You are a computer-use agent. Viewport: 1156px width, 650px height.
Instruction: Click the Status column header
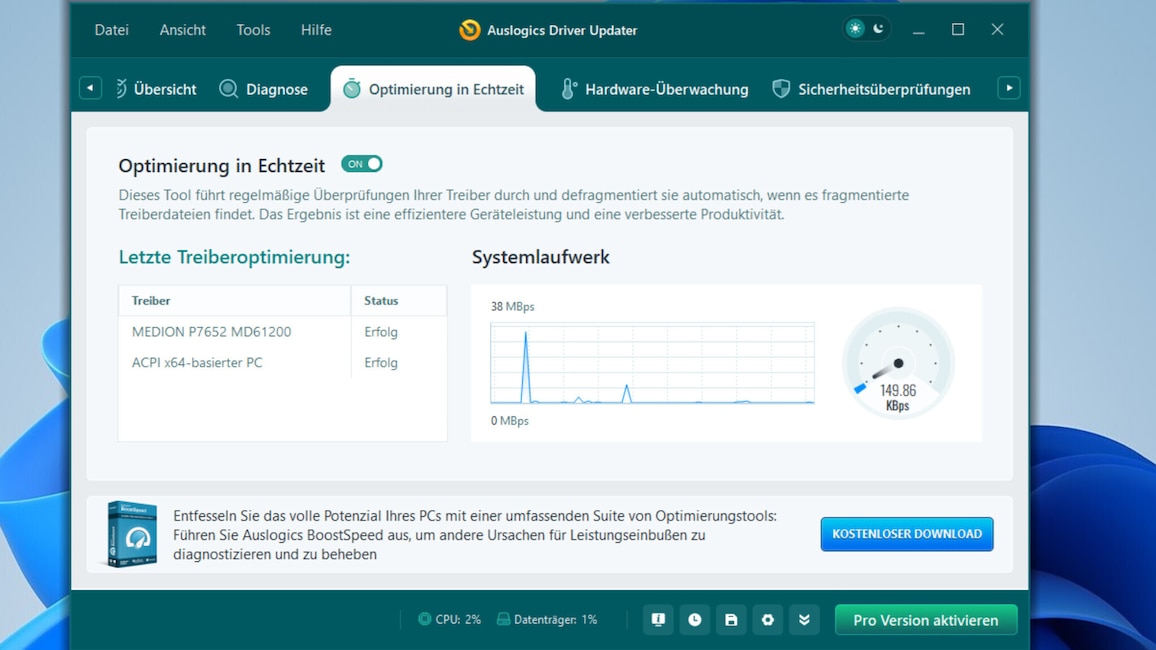(x=399, y=301)
